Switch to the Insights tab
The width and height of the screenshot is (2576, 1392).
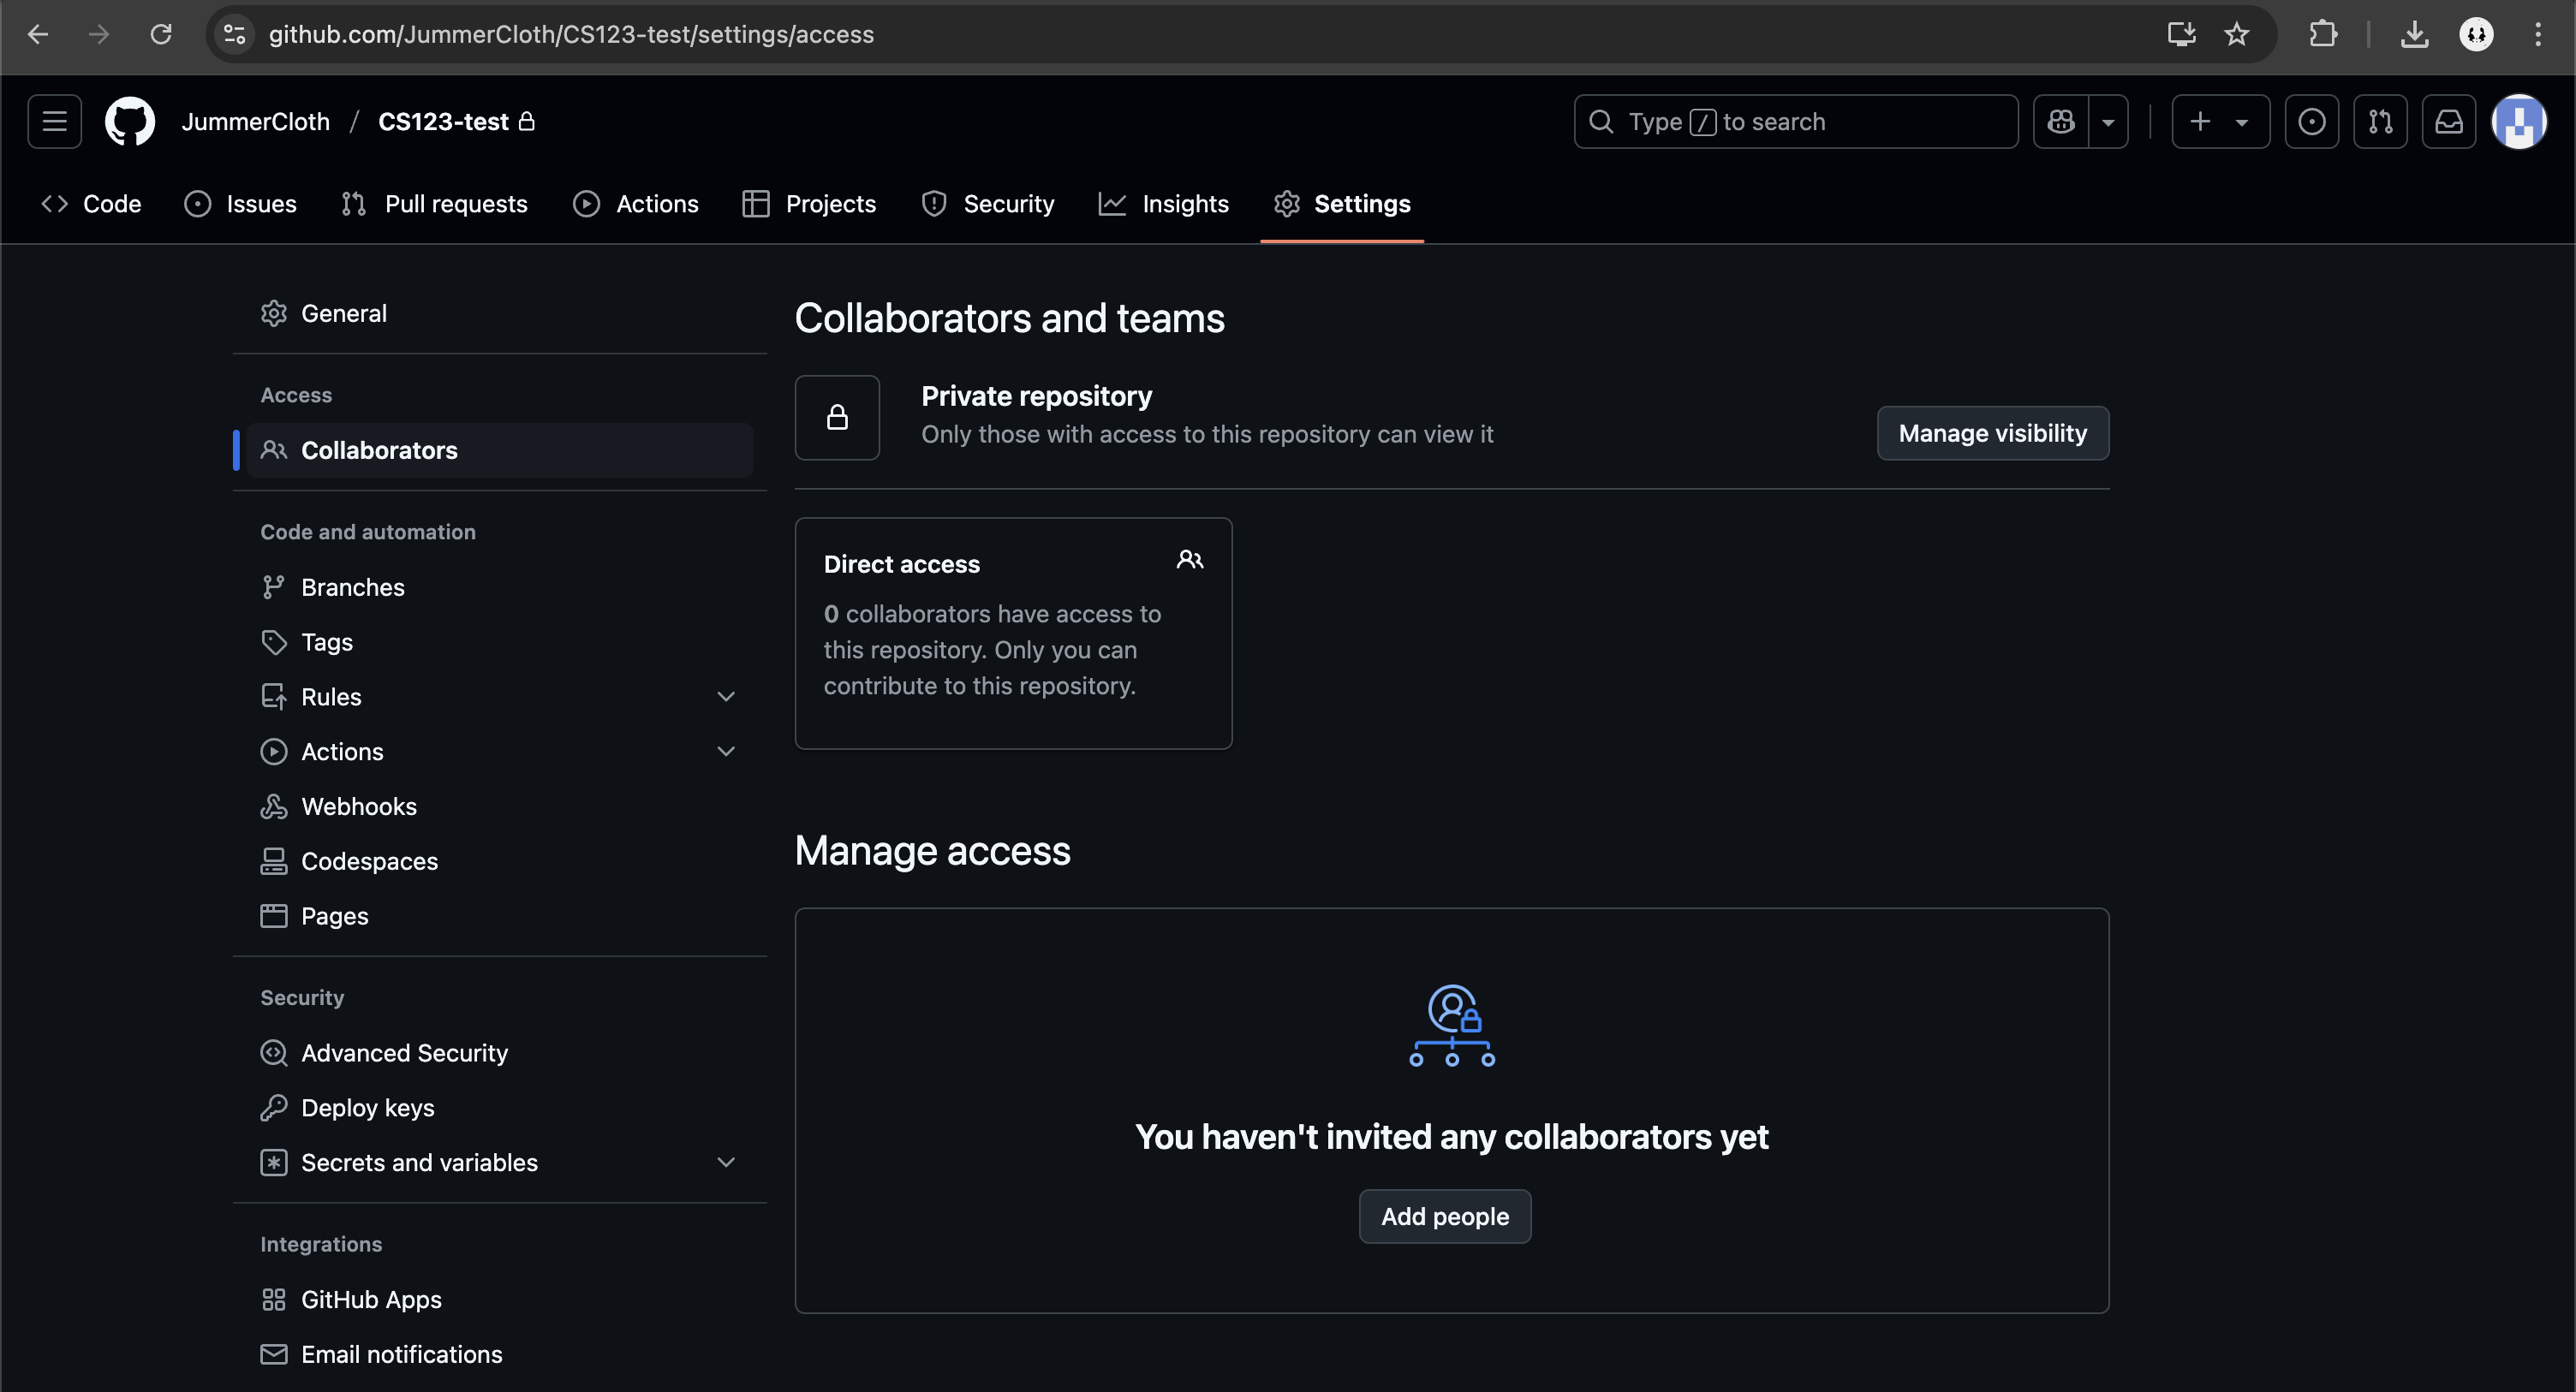1164,203
